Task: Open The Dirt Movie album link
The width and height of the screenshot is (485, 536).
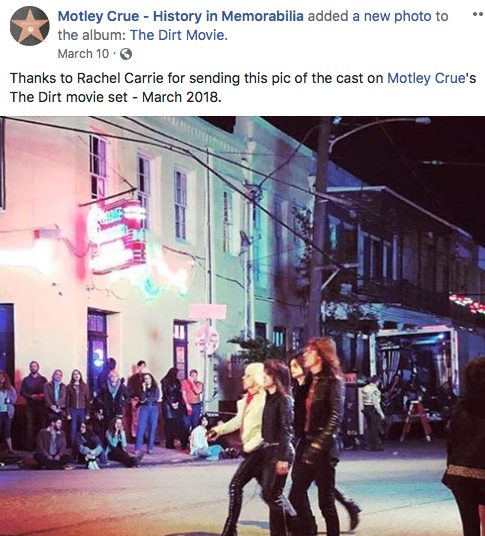Action: click(179, 35)
